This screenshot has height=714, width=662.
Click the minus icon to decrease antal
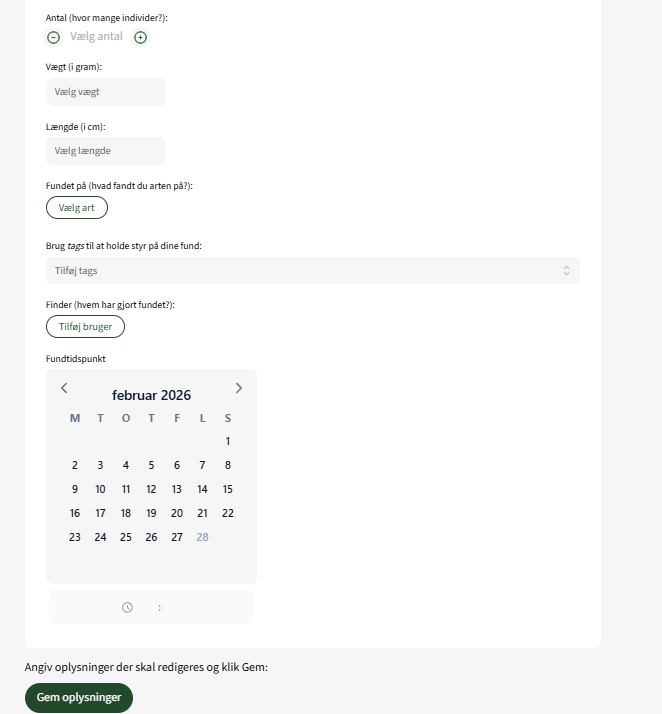(x=54, y=37)
